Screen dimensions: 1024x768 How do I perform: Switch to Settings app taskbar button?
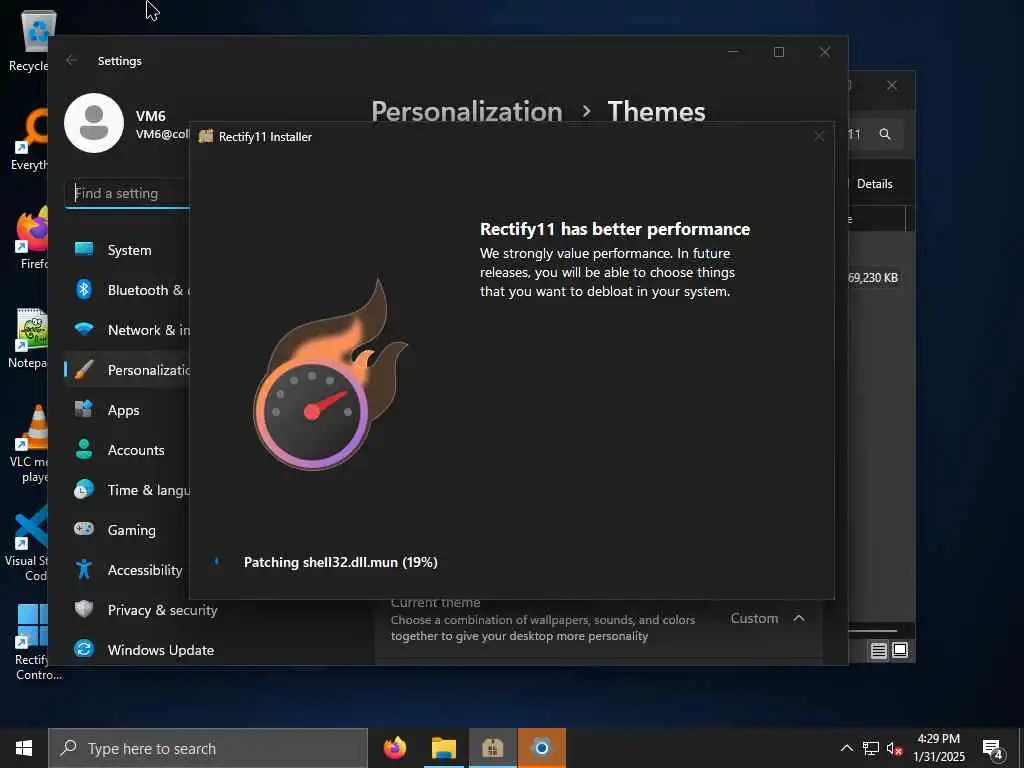[x=541, y=748]
